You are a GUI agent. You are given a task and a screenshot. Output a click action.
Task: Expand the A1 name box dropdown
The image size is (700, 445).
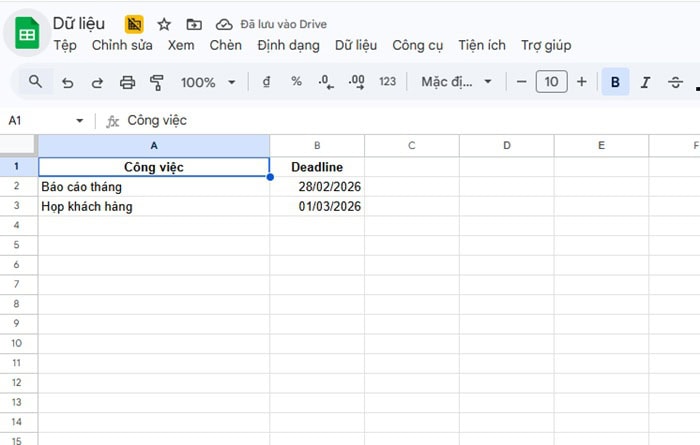[x=80, y=121]
